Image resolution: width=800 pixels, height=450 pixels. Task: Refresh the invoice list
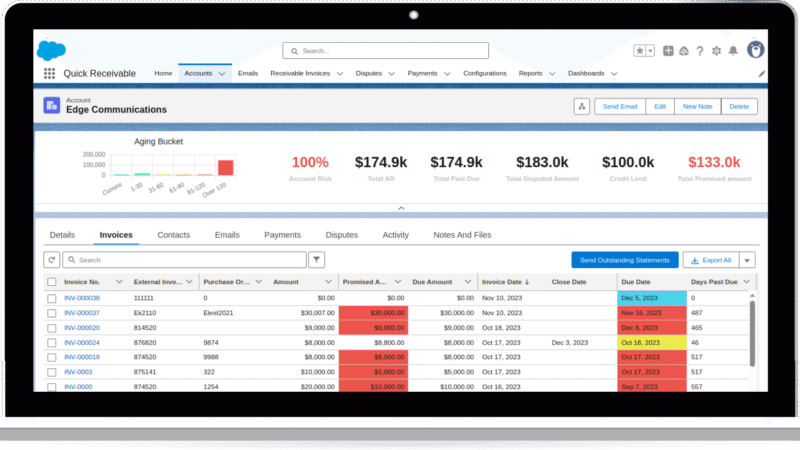tap(52, 260)
